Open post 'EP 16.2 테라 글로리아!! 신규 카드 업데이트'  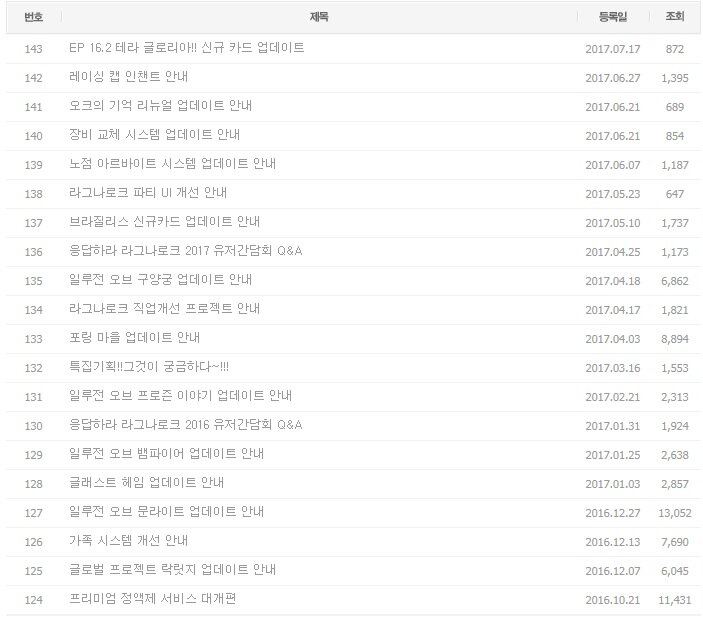(187, 48)
